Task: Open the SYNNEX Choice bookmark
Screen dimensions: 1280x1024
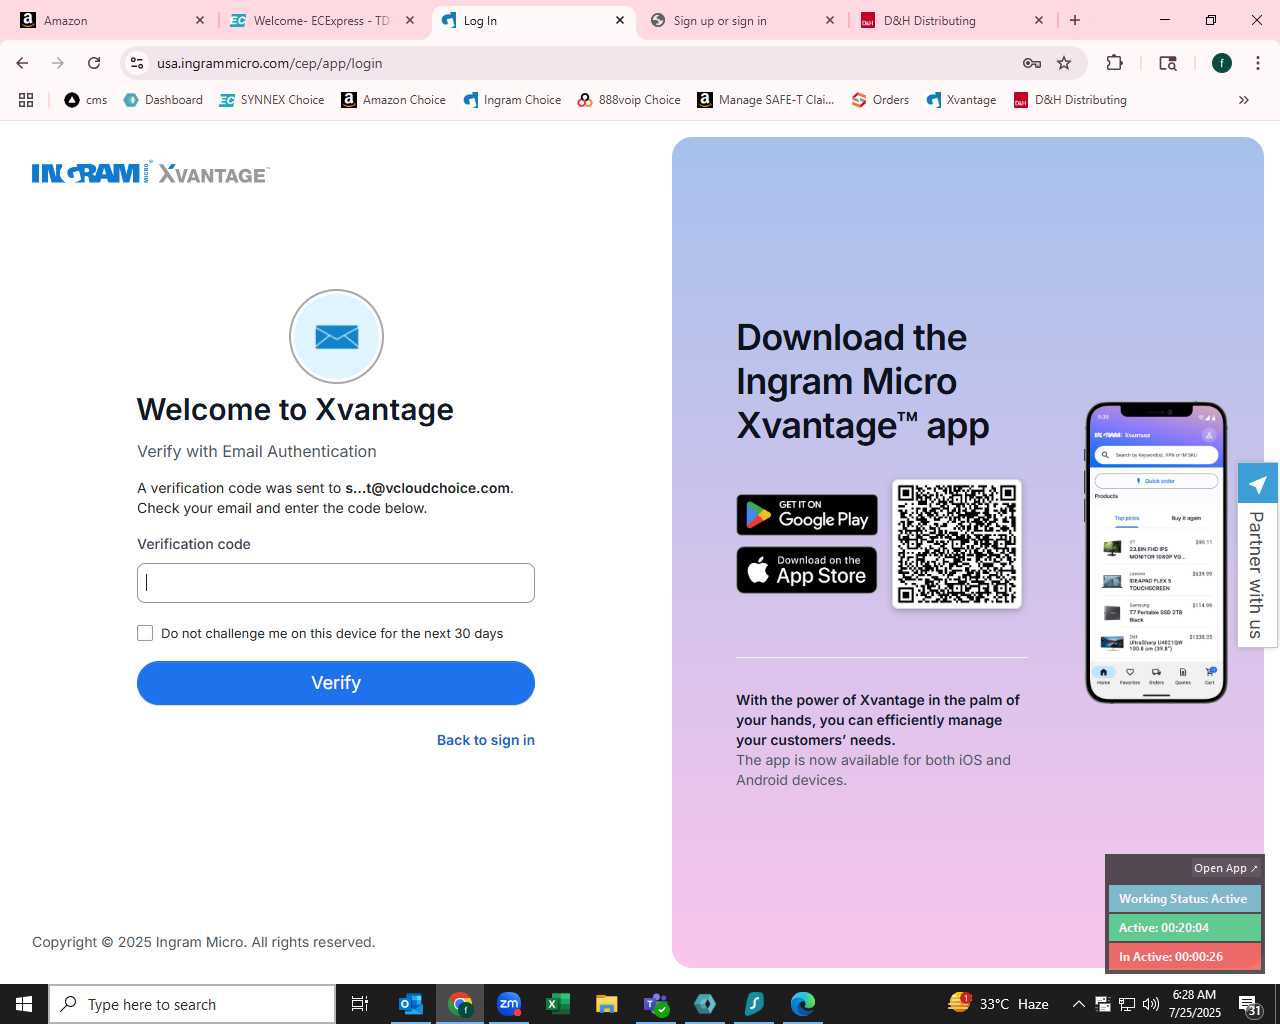Action: (272, 100)
